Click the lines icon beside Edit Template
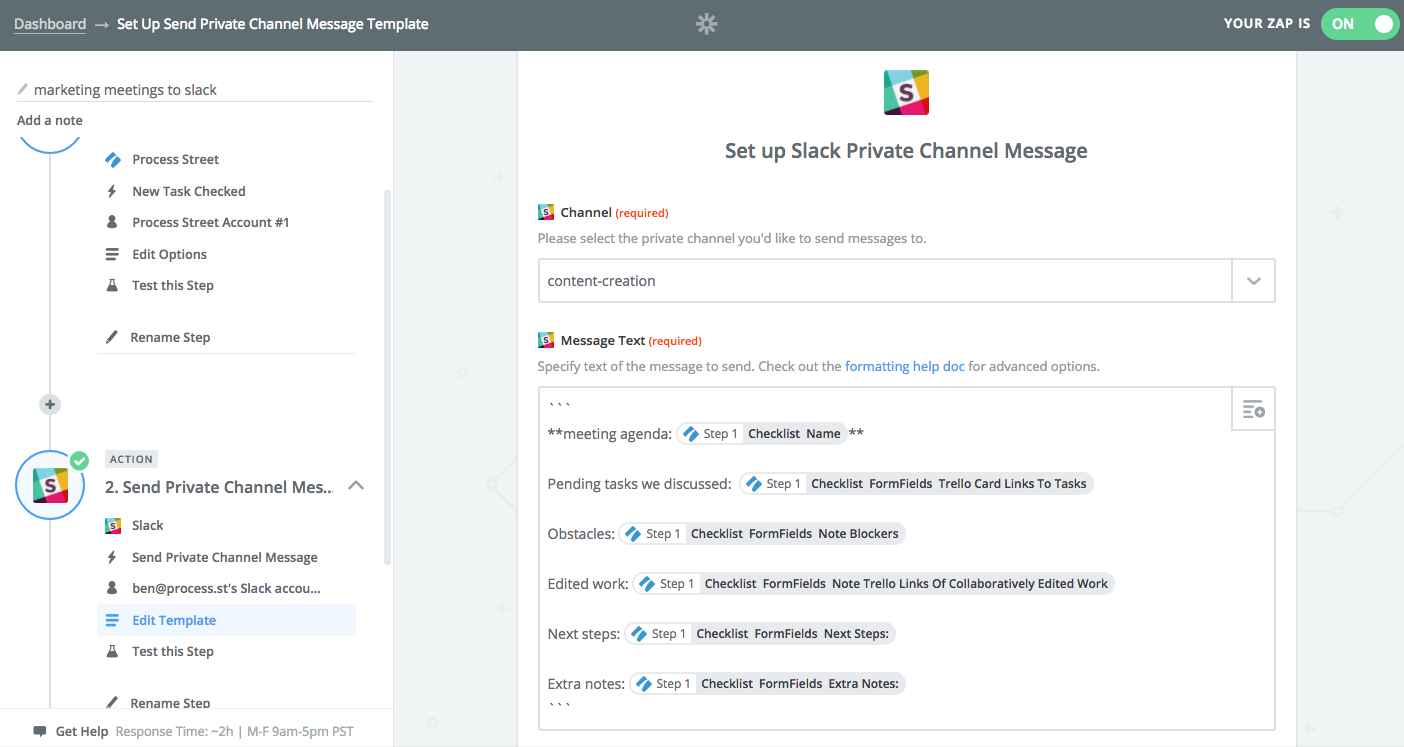 (x=112, y=620)
